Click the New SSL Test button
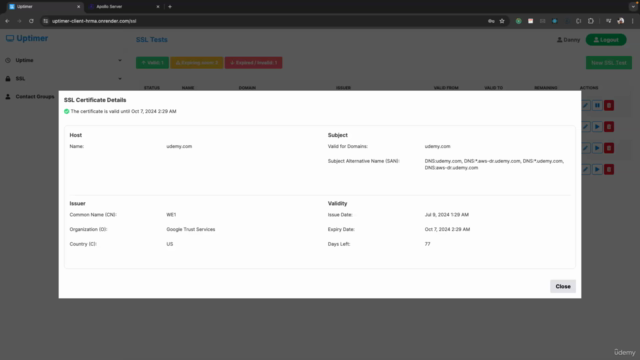The width and height of the screenshot is (640, 360). pos(609,62)
